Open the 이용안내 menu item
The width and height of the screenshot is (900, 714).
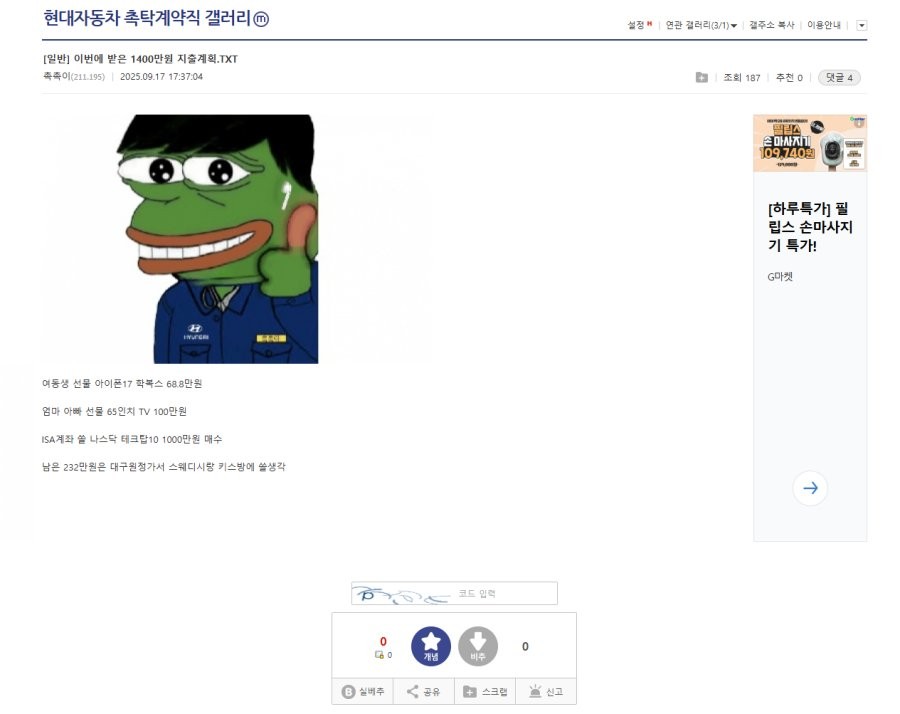[x=823, y=25]
